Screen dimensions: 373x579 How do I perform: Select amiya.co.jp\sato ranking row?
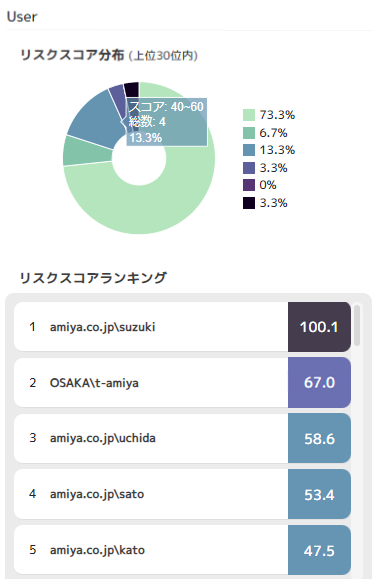point(182,494)
